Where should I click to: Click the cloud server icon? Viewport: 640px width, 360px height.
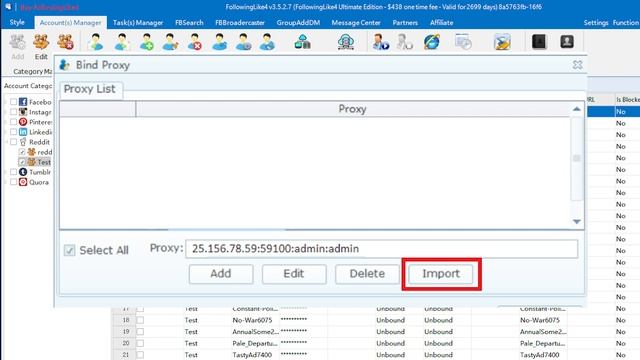[x=346, y=42]
